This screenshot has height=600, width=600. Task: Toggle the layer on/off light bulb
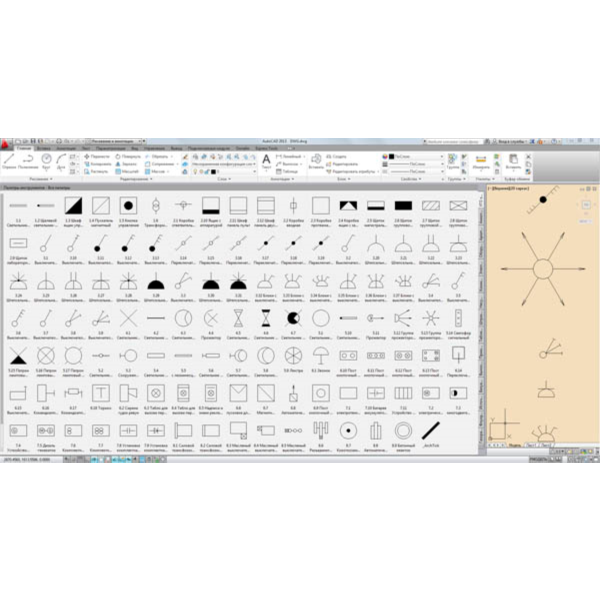pos(195,172)
